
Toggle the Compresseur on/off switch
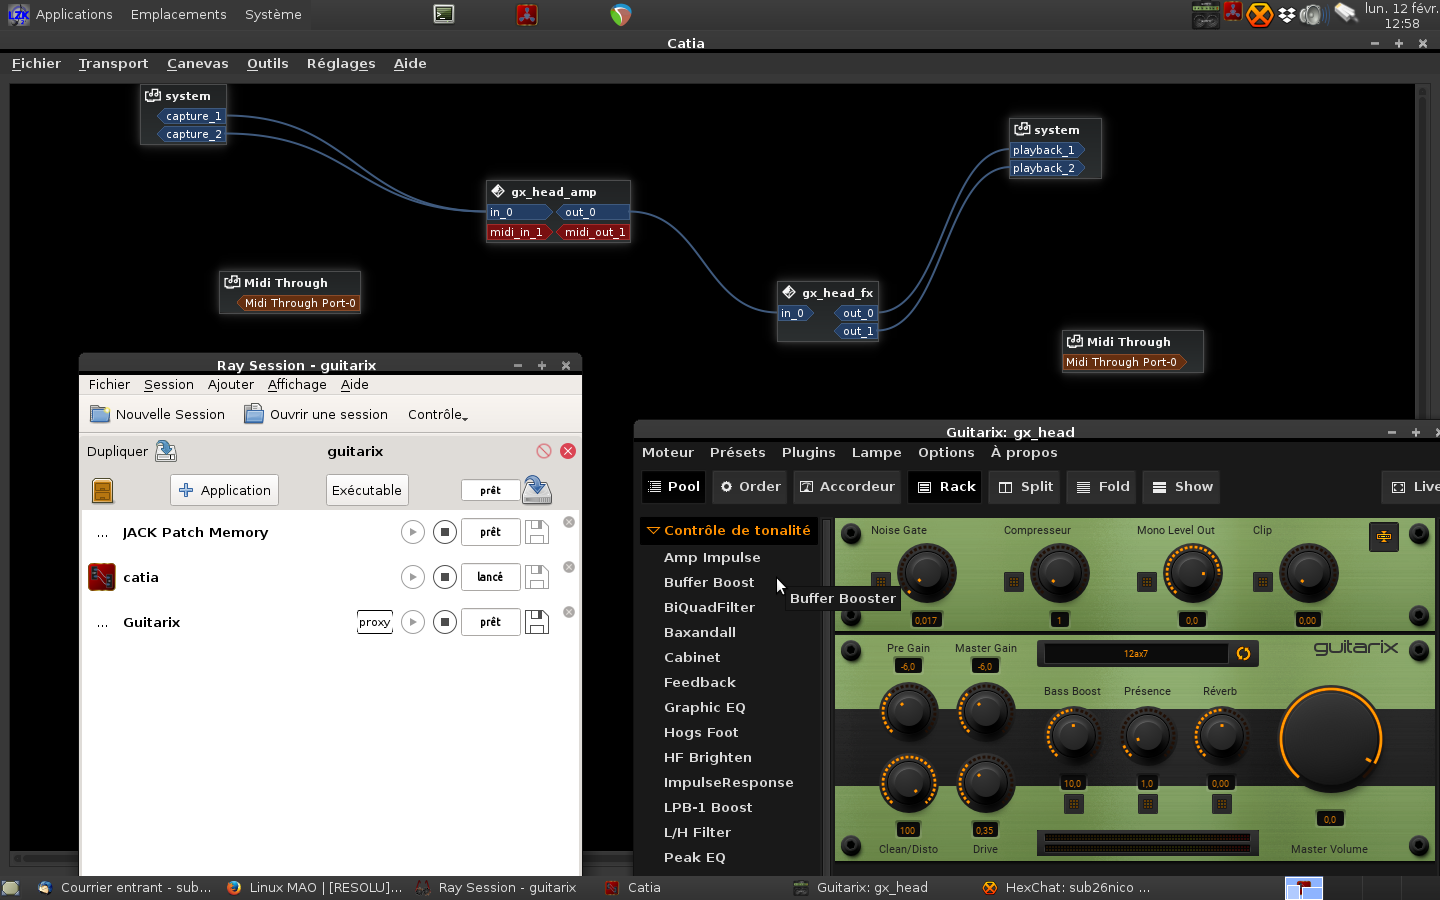click(x=1013, y=582)
